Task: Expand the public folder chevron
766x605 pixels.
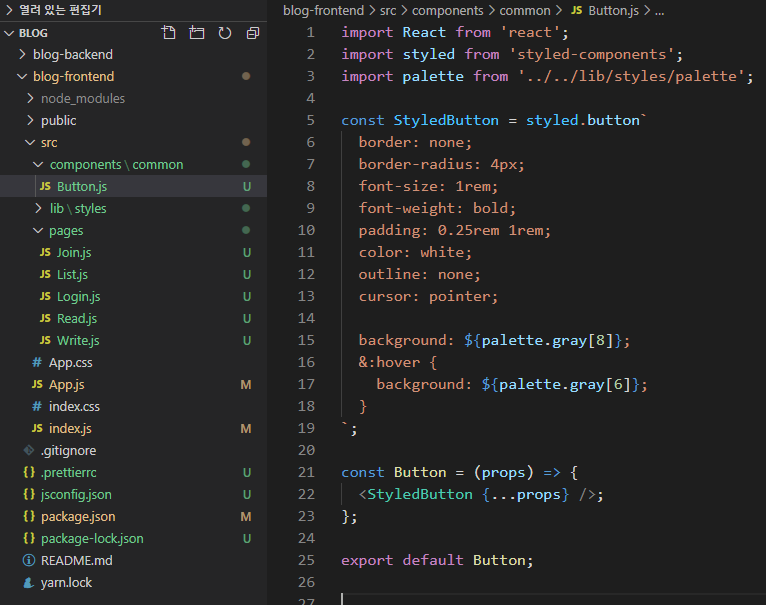Action: coord(30,120)
